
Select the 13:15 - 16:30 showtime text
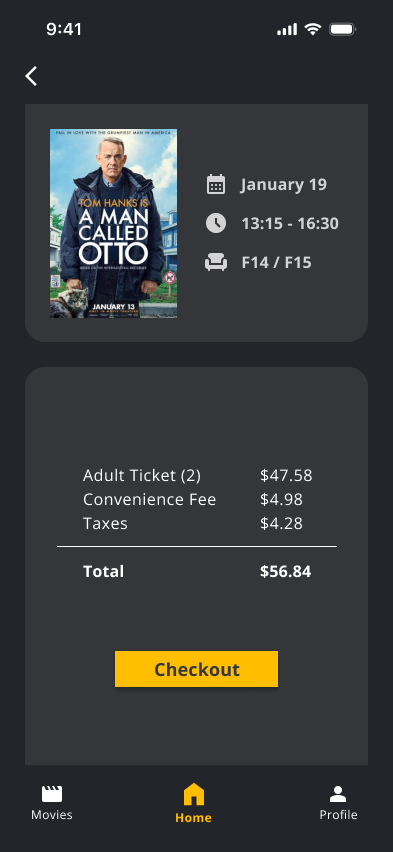(x=290, y=223)
